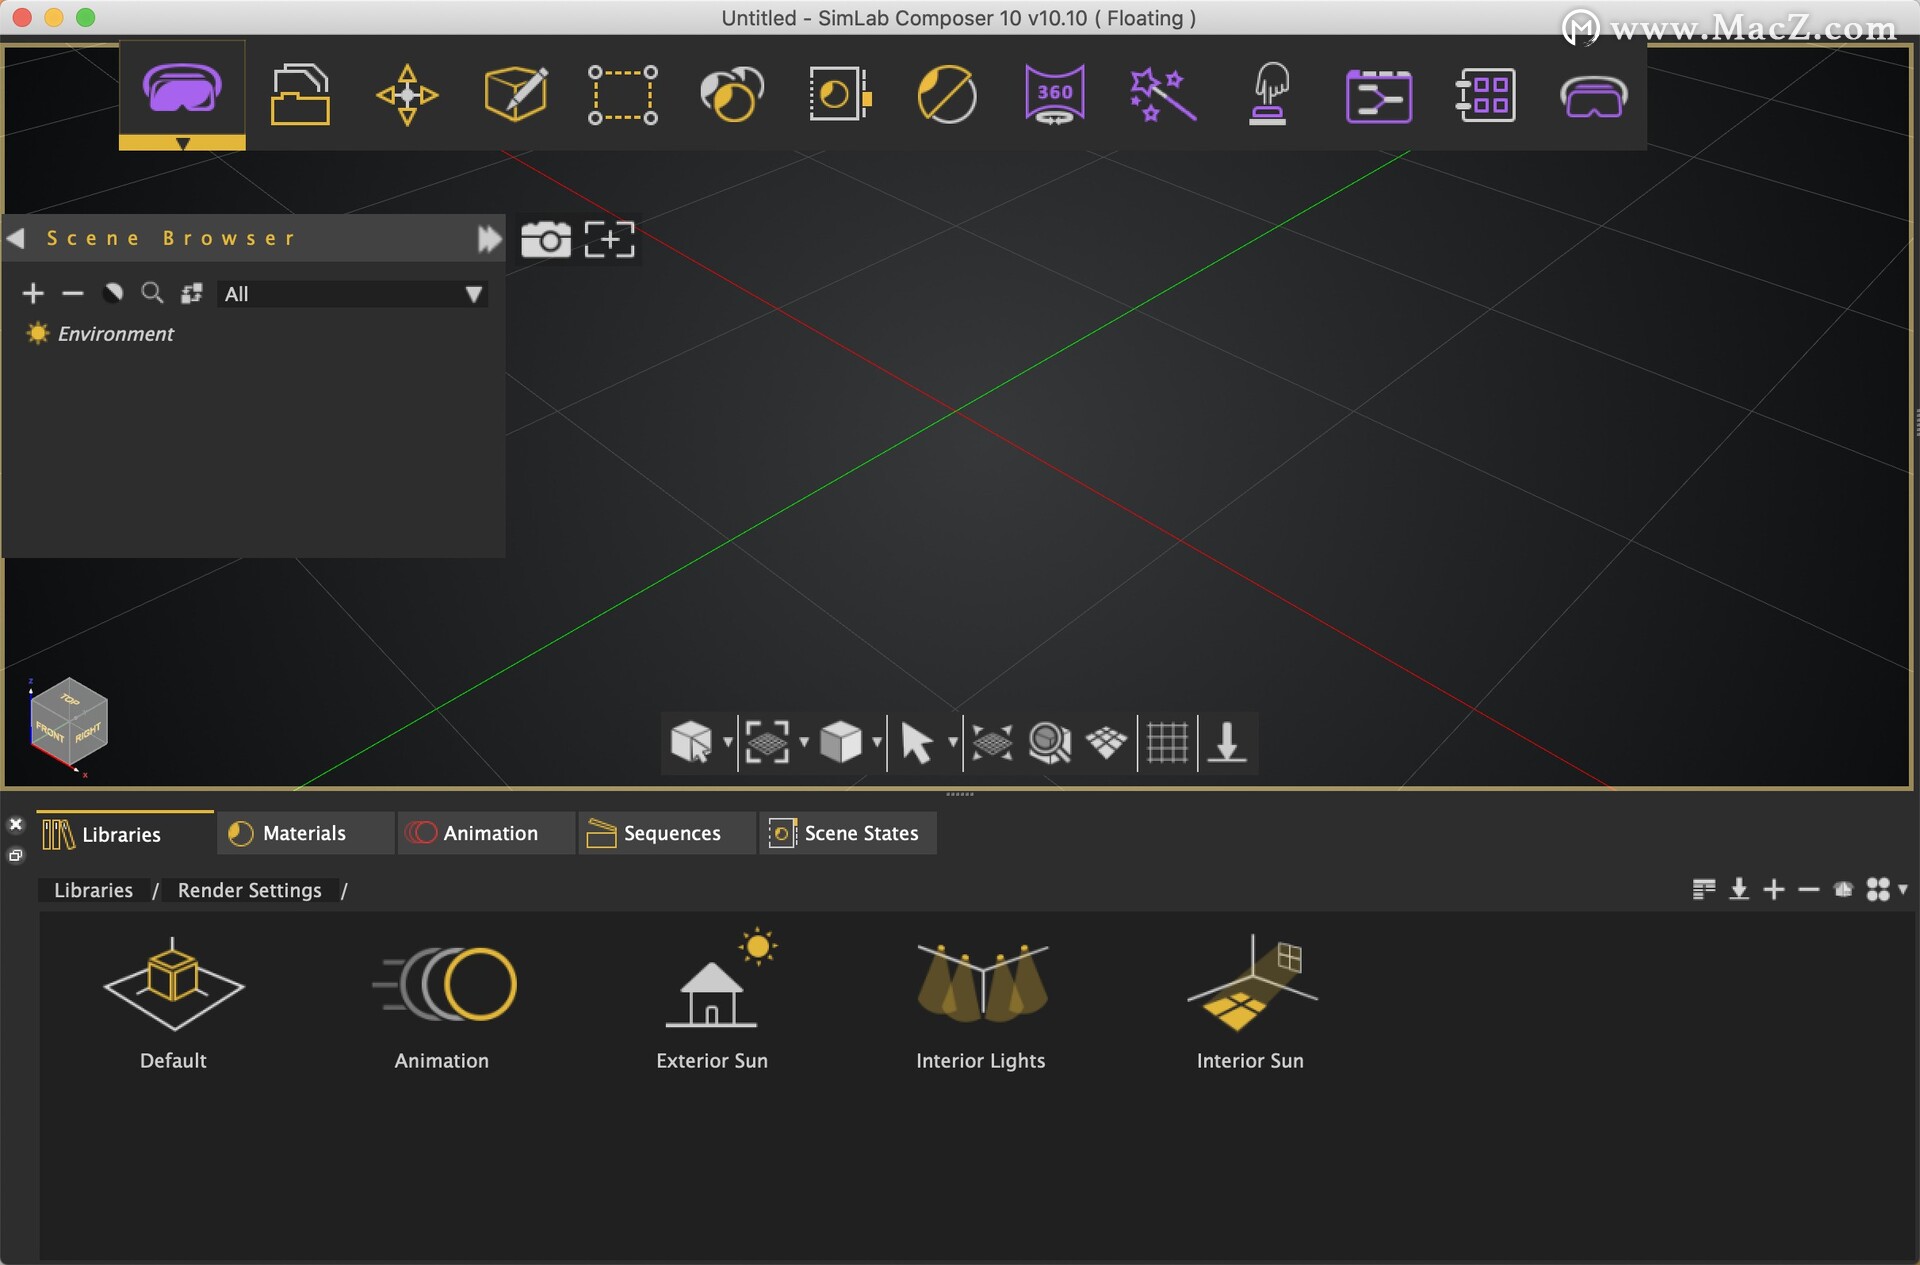Click the library import download arrow icon
The width and height of the screenshot is (1920, 1265).
tap(1739, 889)
